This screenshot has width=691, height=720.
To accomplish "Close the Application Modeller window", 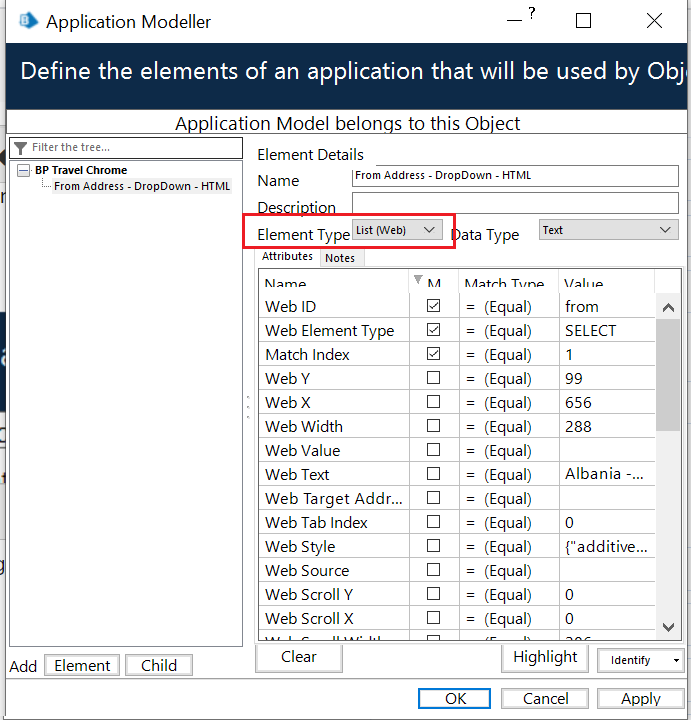I will coord(654,21).
